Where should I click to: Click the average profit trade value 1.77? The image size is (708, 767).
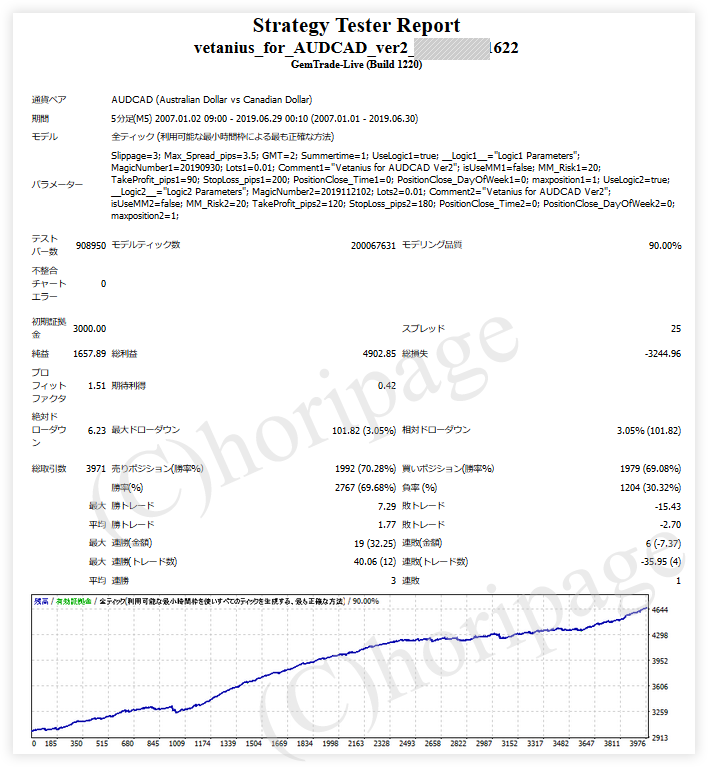tap(387, 525)
